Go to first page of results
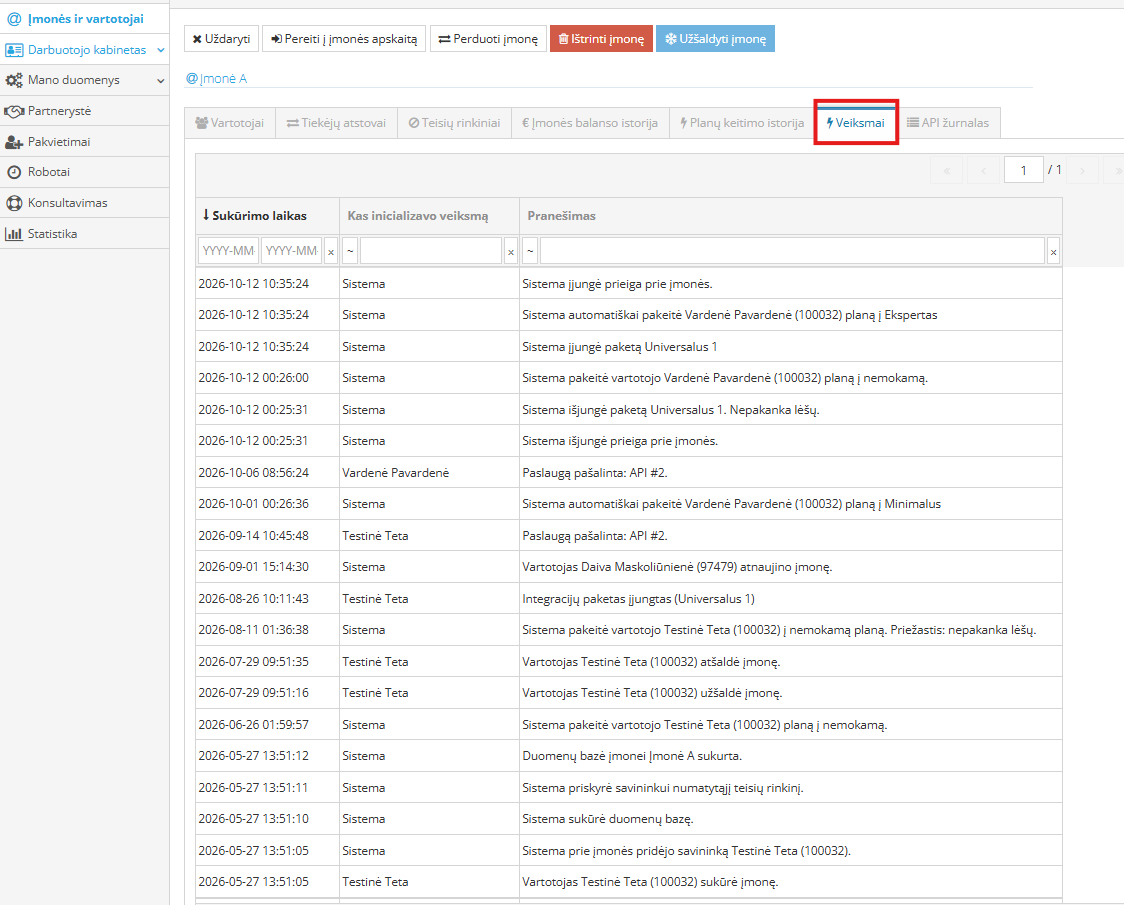Viewport: 1124px width, 905px height. pyautogui.click(x=947, y=171)
